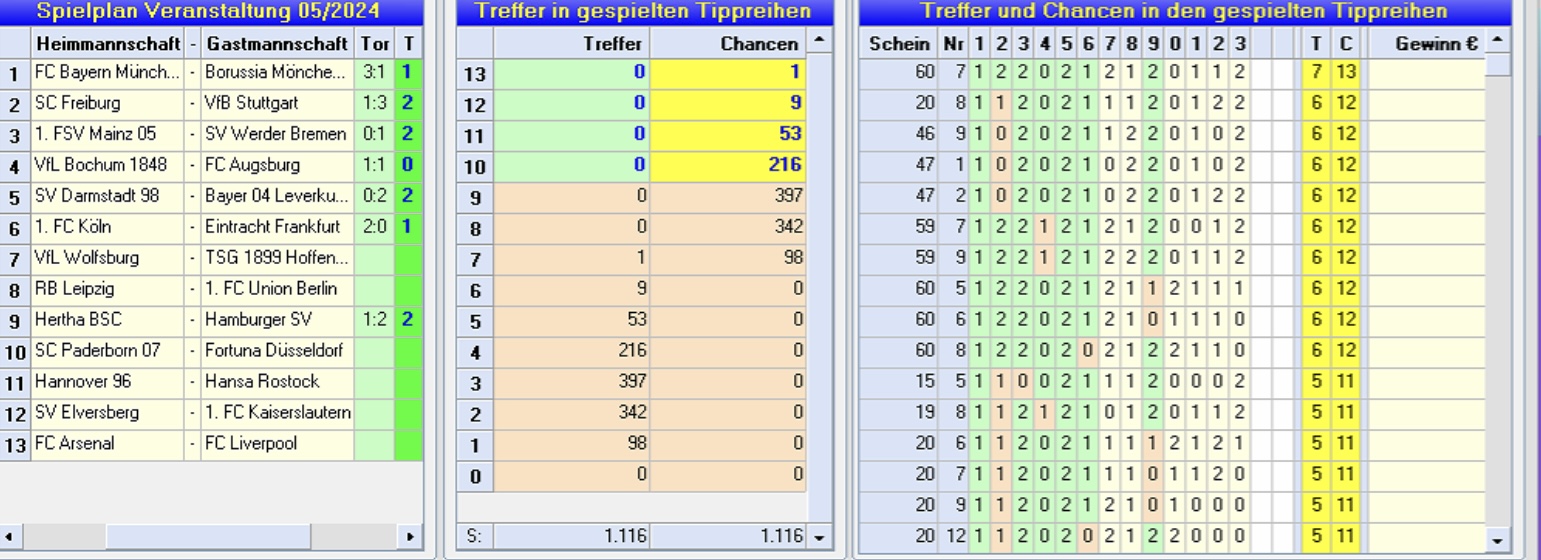Click the Schein column header

(898, 43)
